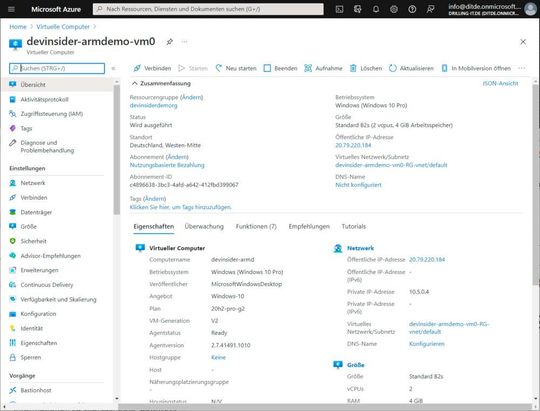Click Konfigurieren DNS name link
The width and height of the screenshot is (540, 411).
(x=427, y=344)
